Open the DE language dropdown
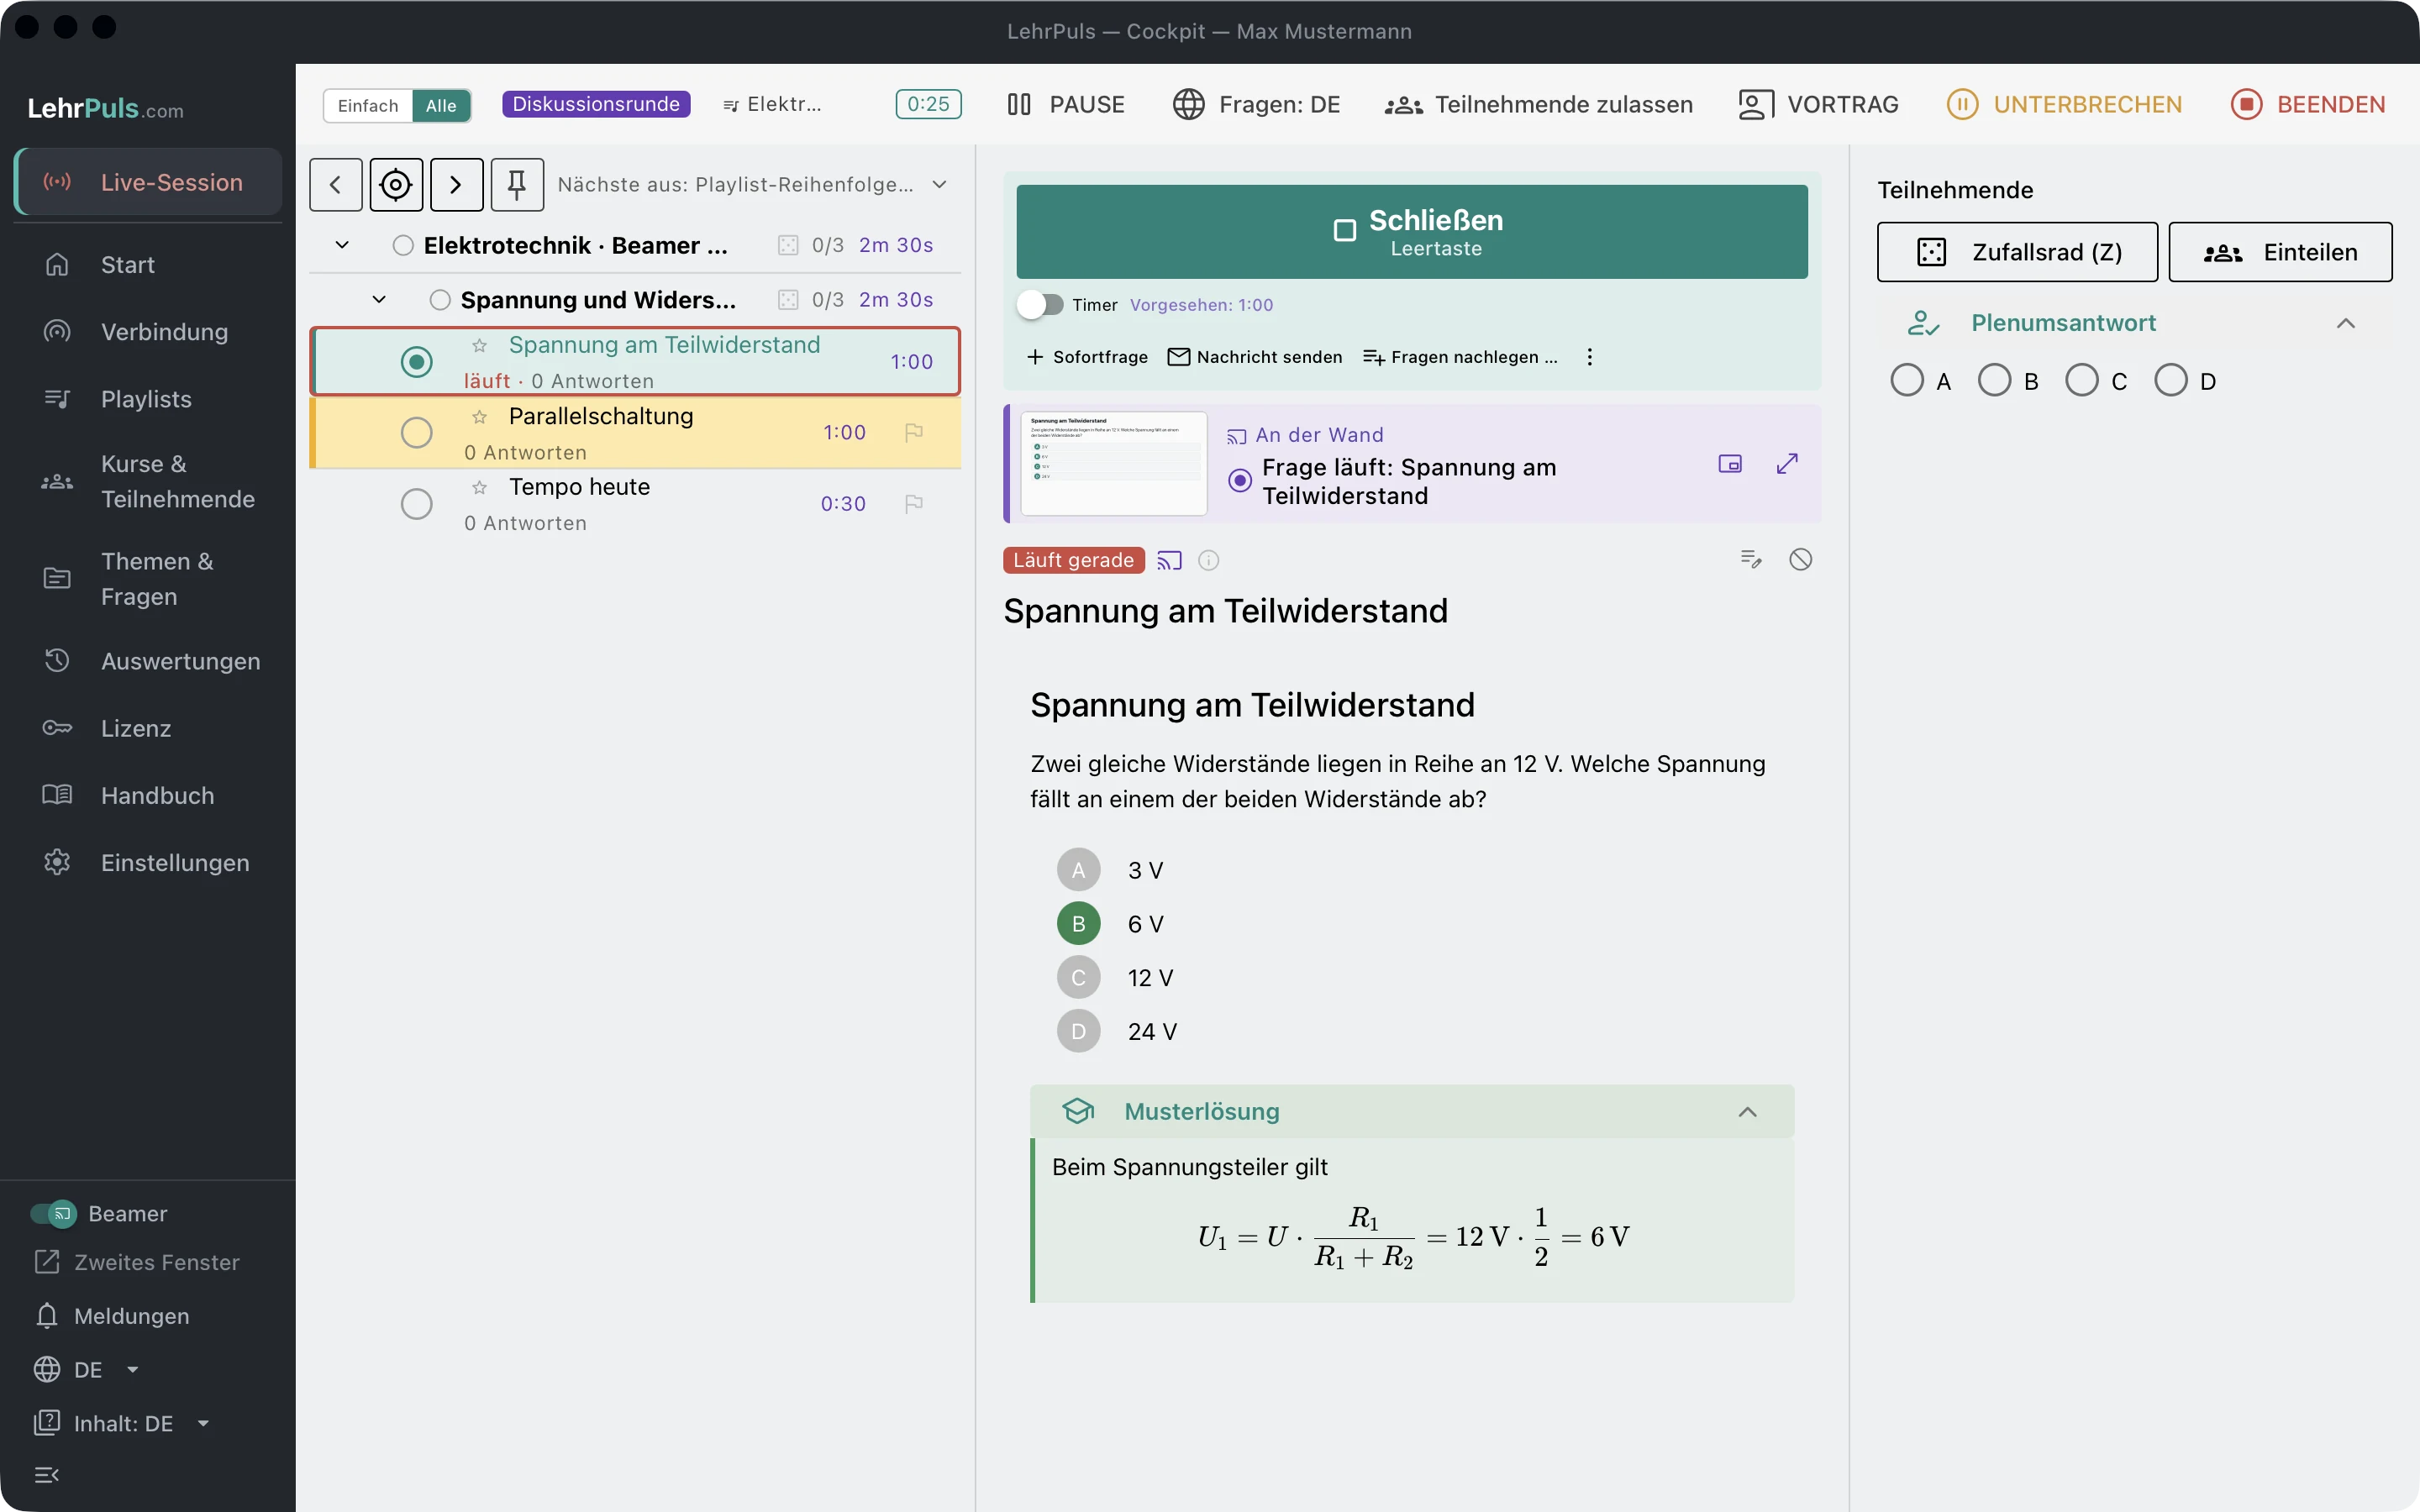This screenshot has height=1512, width=2420. pos(87,1369)
